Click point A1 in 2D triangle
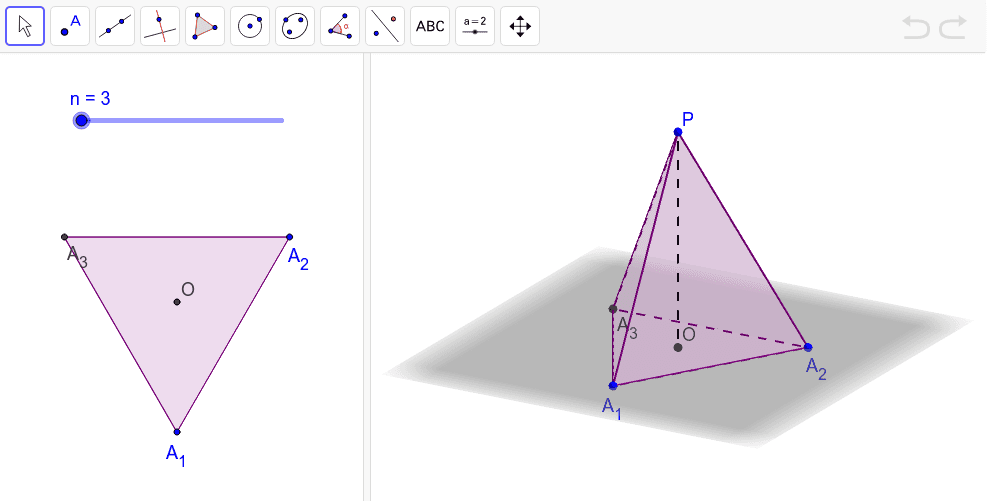Viewport: 987px width, 503px height. [177, 432]
